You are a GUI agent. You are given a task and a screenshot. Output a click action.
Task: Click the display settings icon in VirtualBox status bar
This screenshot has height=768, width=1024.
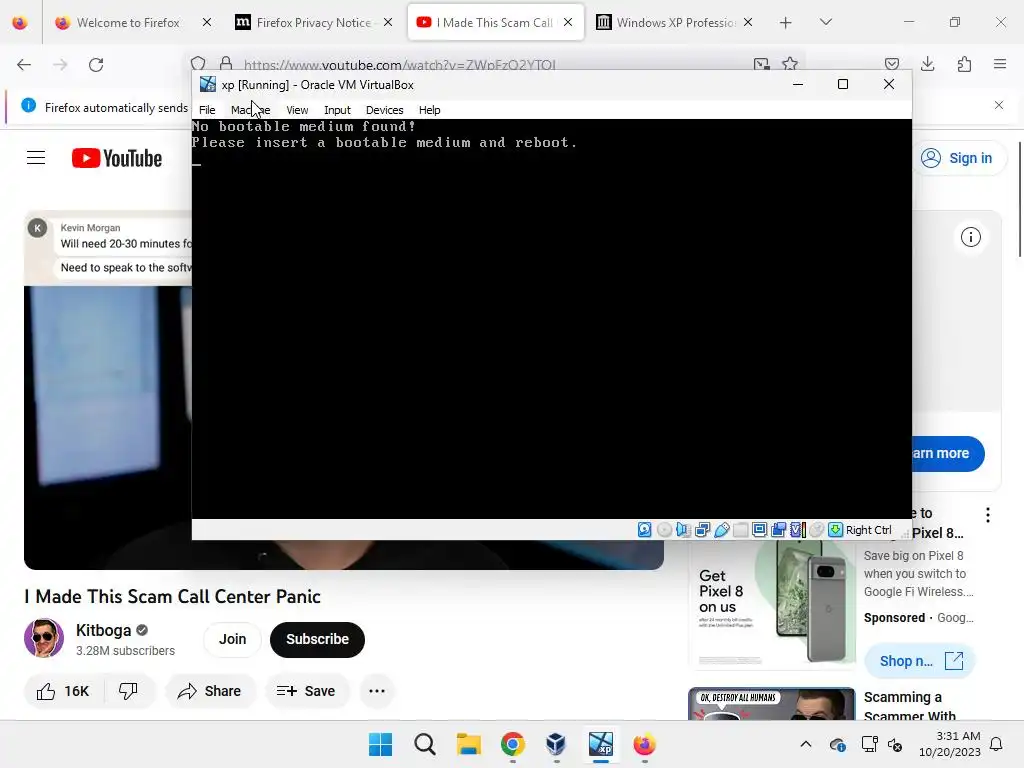(760, 530)
